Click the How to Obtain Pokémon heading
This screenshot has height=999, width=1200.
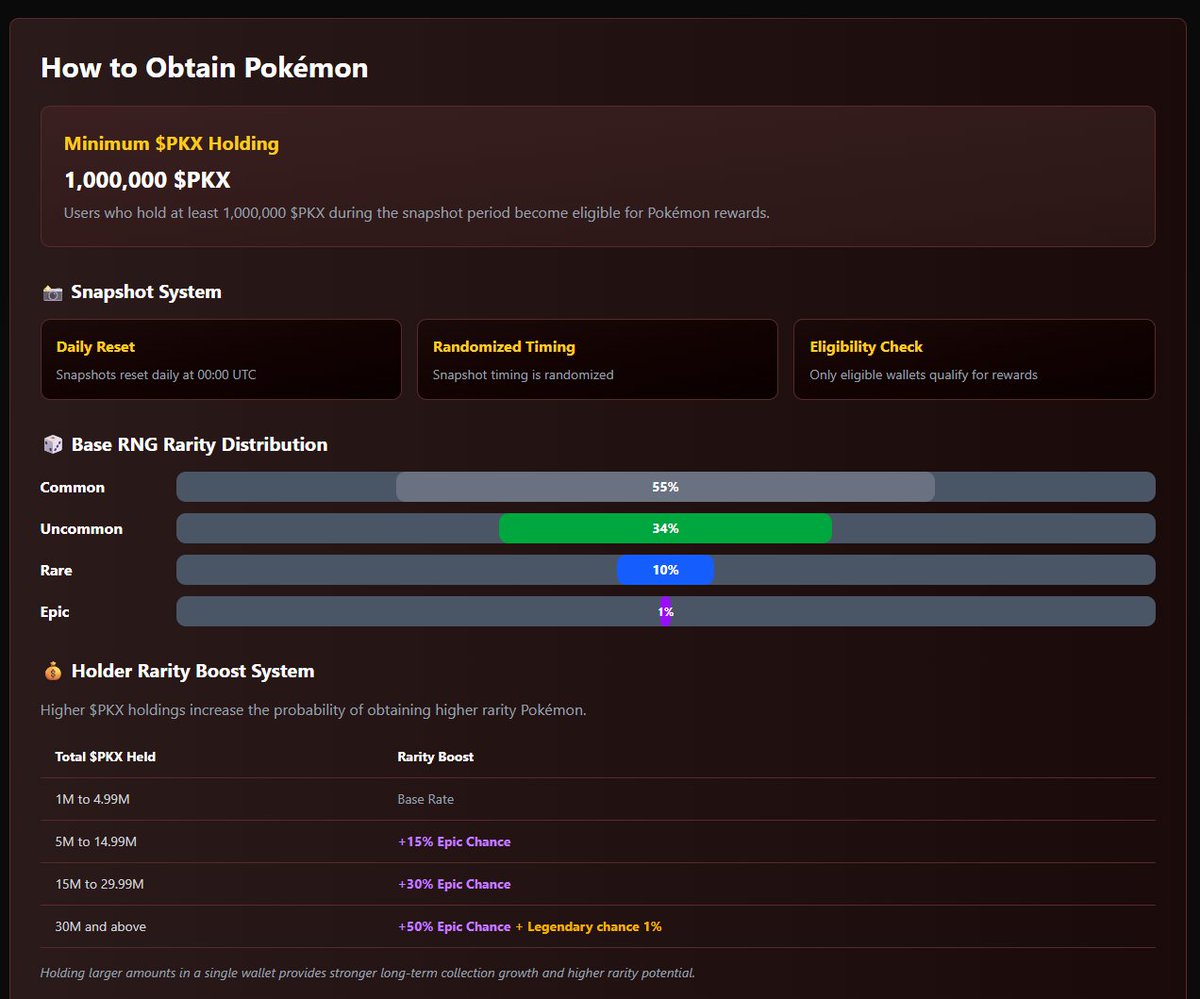204,68
